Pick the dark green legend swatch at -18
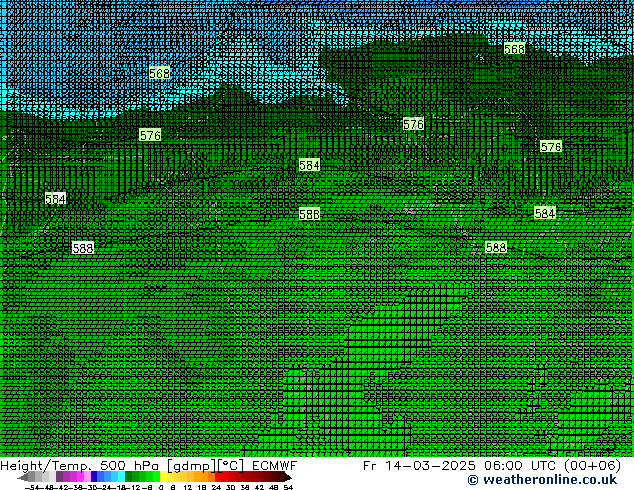This screenshot has width=634, height=490. [129, 477]
